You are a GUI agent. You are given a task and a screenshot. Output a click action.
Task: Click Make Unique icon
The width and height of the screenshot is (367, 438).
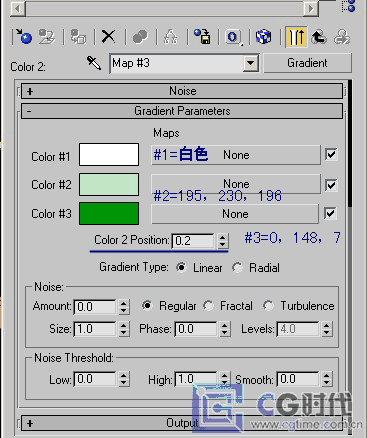pyautogui.click(x=171, y=36)
